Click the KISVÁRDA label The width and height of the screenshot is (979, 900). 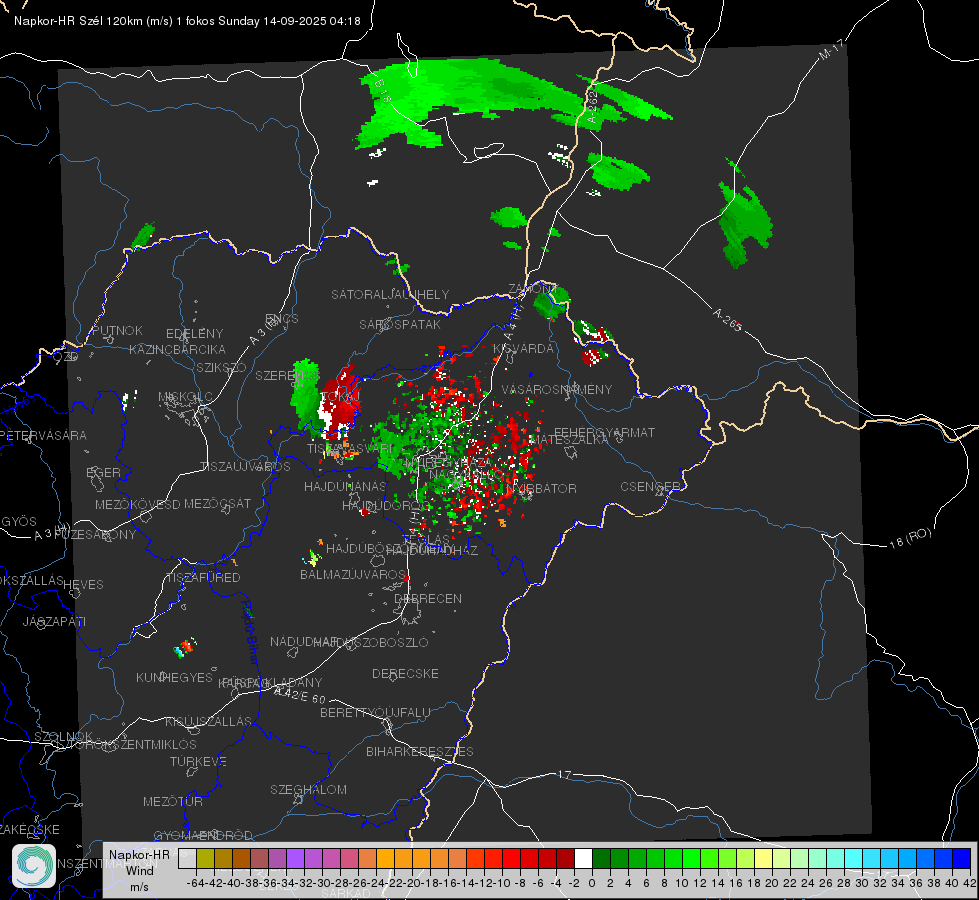(523, 349)
